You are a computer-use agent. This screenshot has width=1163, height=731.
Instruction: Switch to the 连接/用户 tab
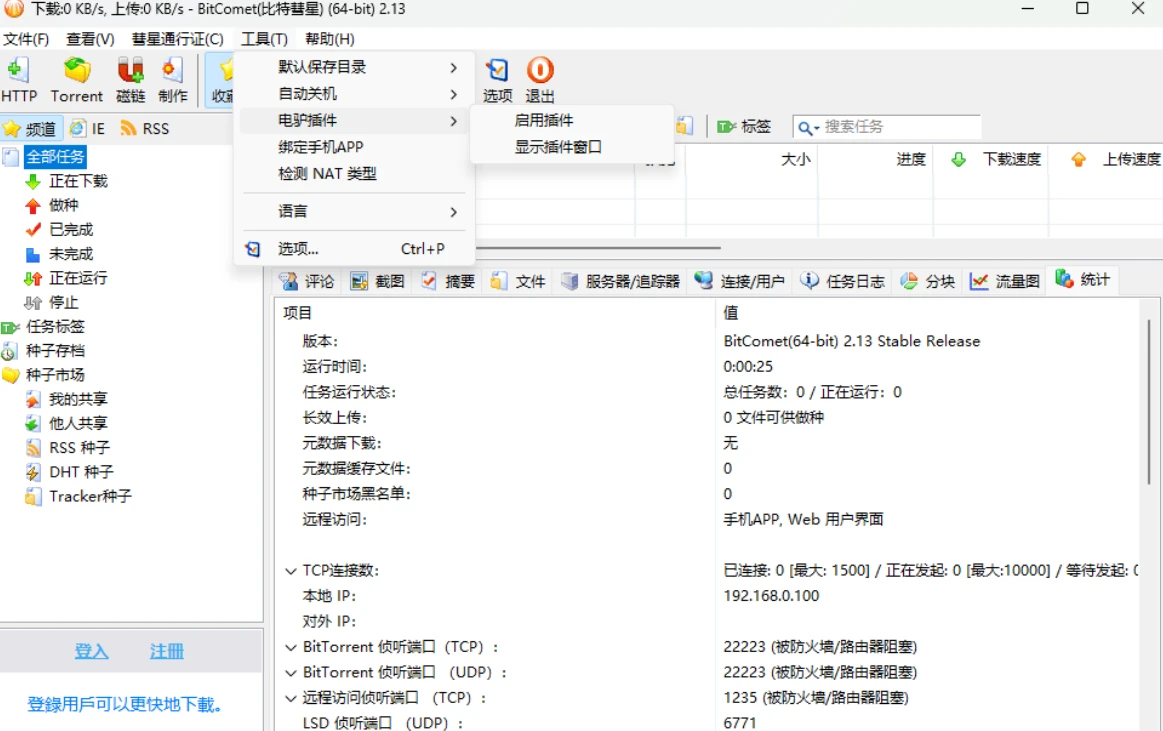click(x=739, y=282)
